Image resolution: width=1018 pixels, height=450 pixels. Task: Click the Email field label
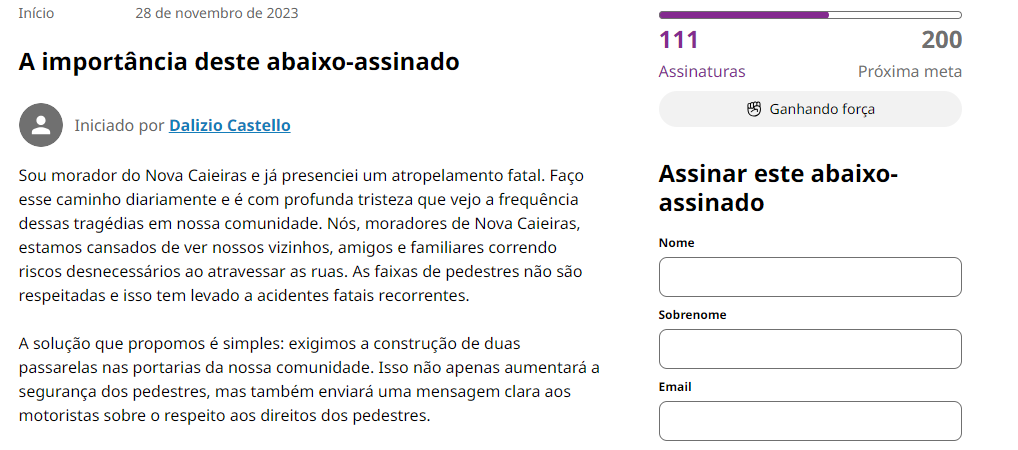(x=675, y=387)
